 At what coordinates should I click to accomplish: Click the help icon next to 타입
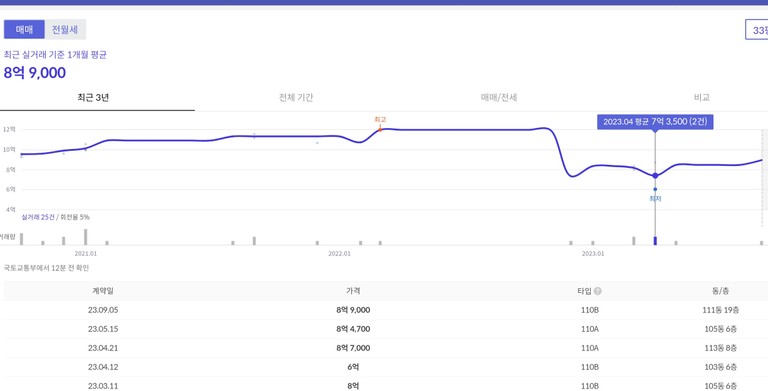point(598,291)
